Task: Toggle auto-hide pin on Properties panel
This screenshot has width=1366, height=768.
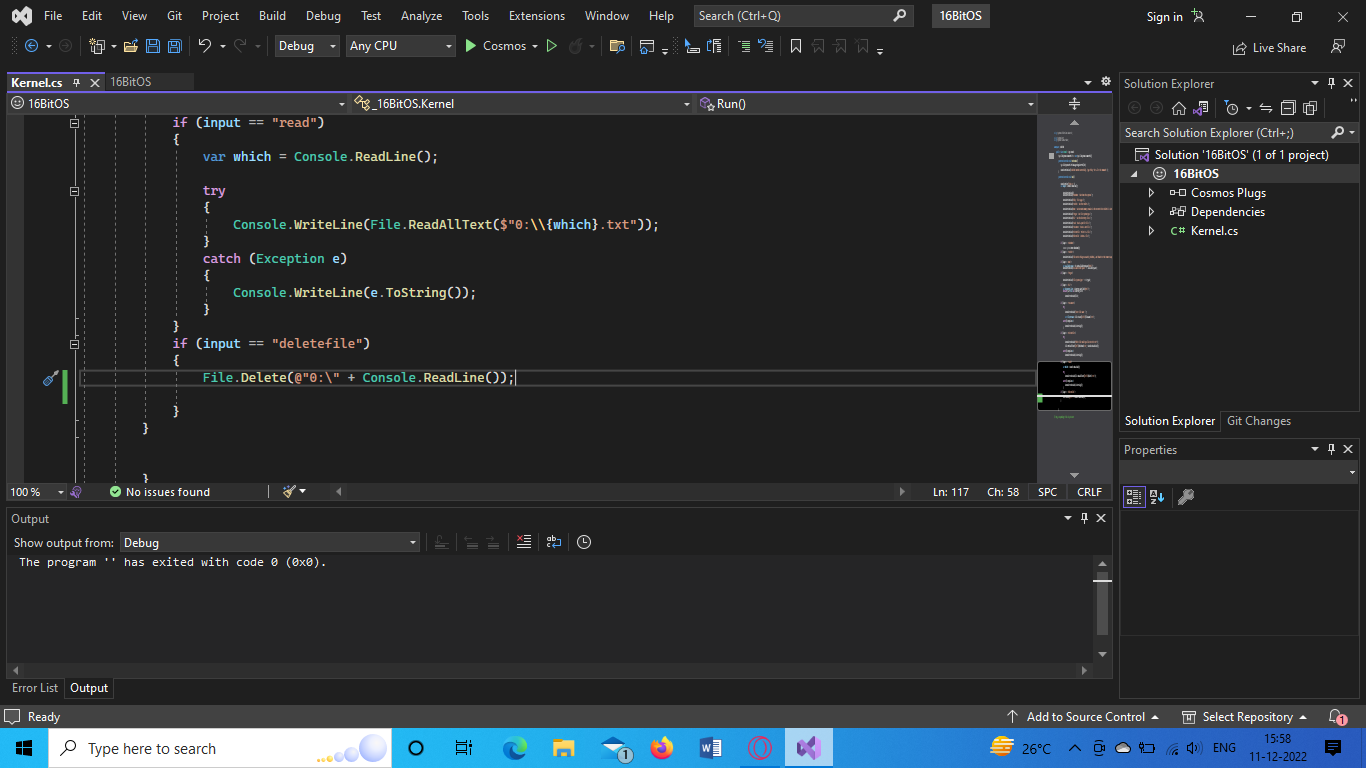Action: (1332, 449)
